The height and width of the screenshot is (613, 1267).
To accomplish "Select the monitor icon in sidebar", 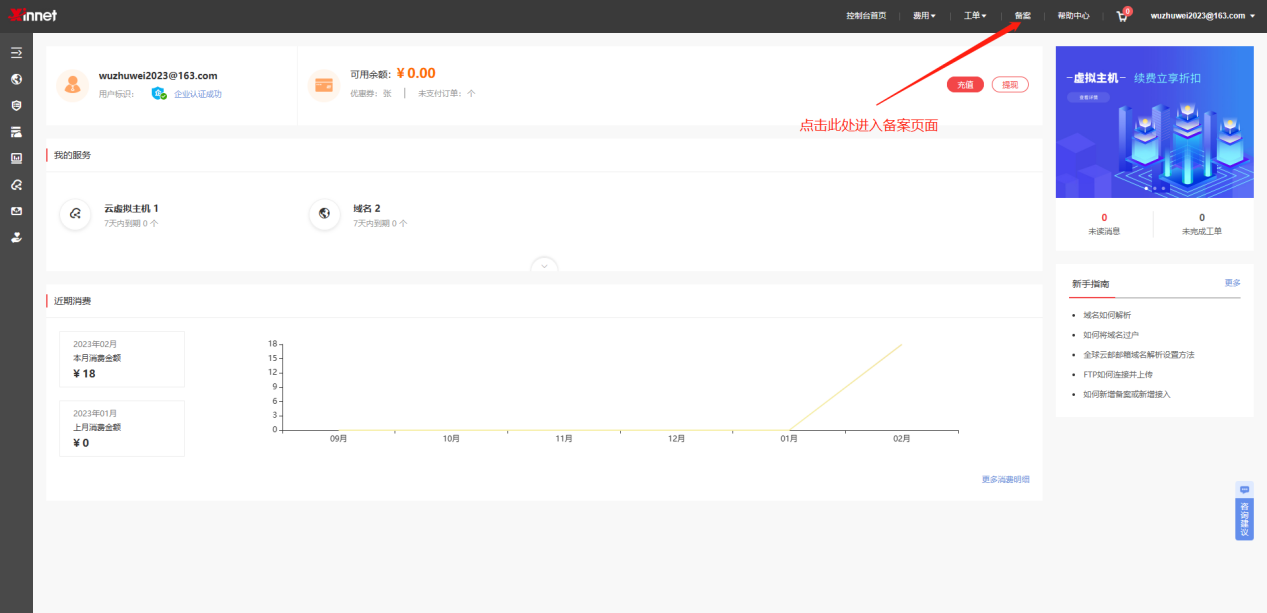I will pyautogui.click(x=16, y=158).
